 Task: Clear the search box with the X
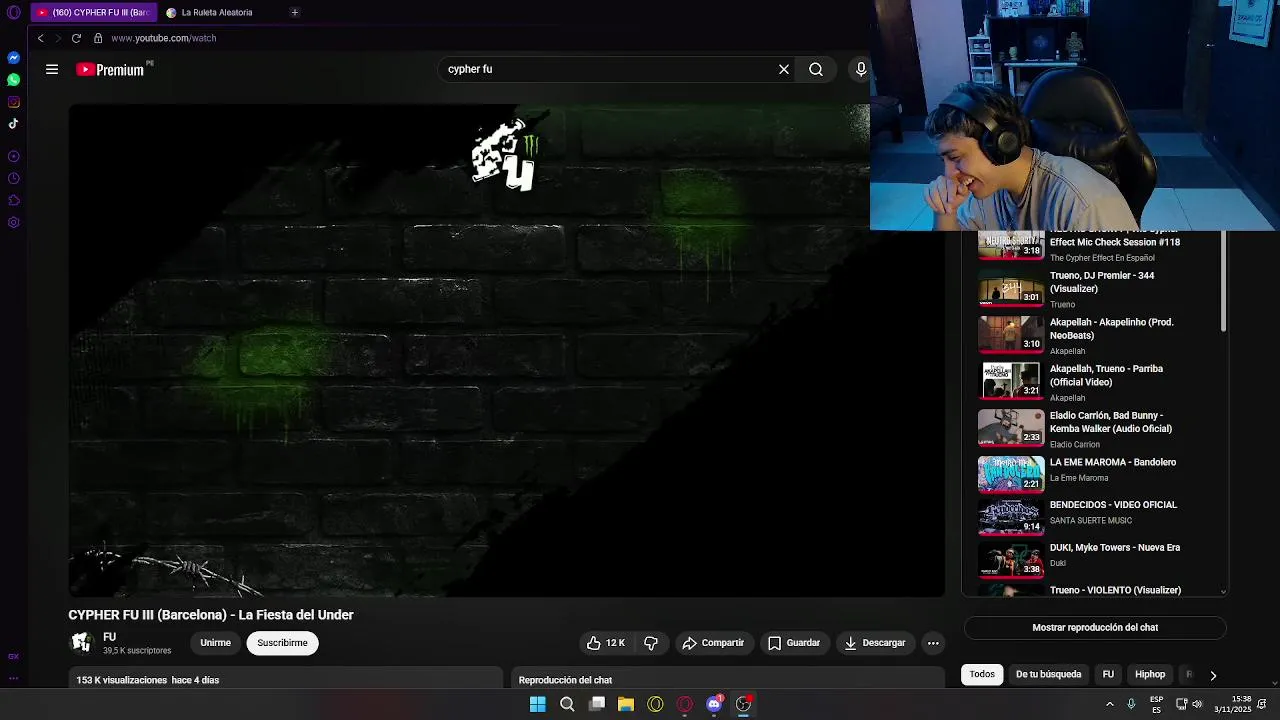[784, 69]
